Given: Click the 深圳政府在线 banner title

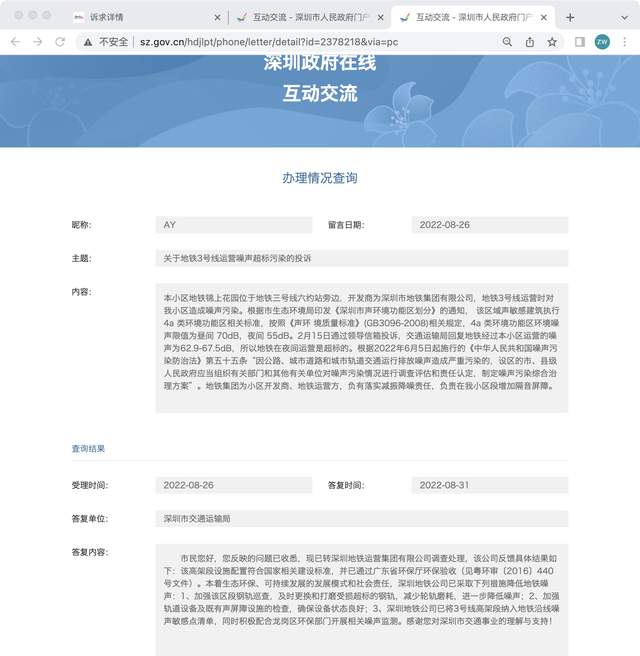Looking at the screenshot, I should coord(320,64).
